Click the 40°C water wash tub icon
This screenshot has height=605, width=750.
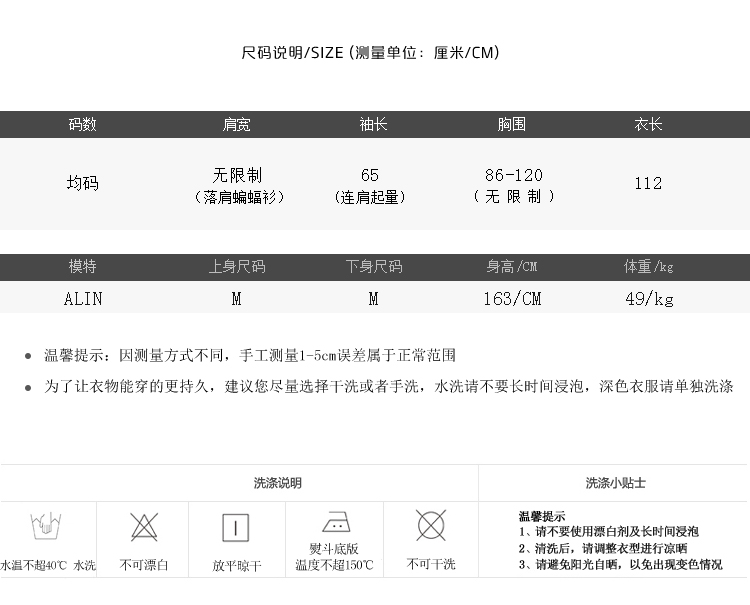[x=43, y=526]
